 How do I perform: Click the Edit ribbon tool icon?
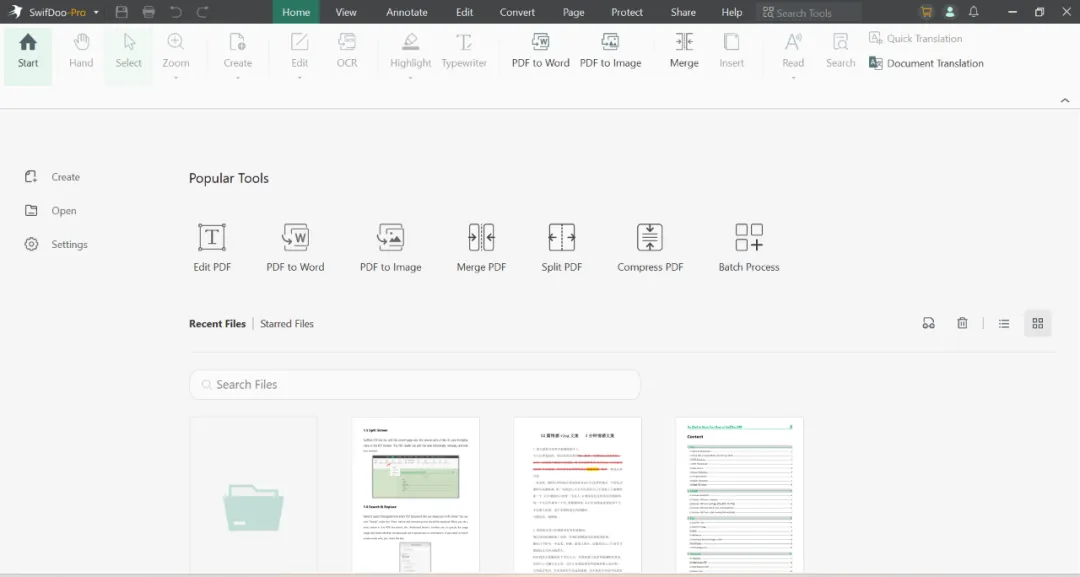point(300,43)
